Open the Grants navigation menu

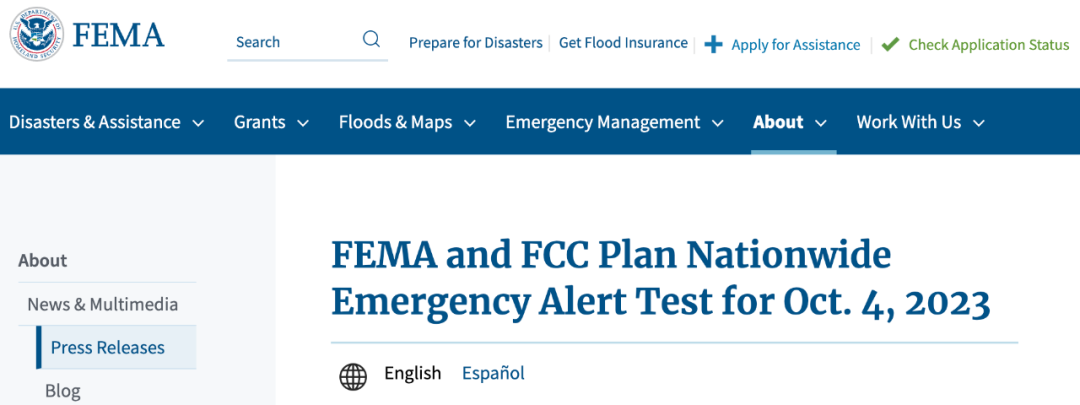[x=259, y=122]
